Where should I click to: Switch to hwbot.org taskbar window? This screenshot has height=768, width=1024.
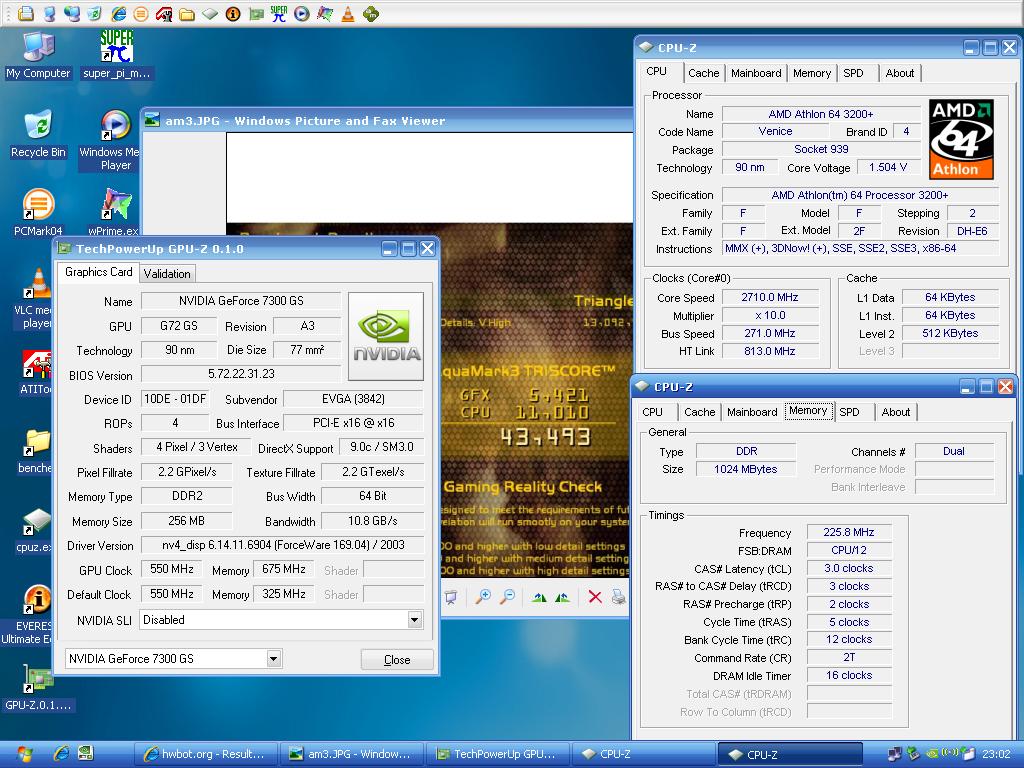click(206, 754)
